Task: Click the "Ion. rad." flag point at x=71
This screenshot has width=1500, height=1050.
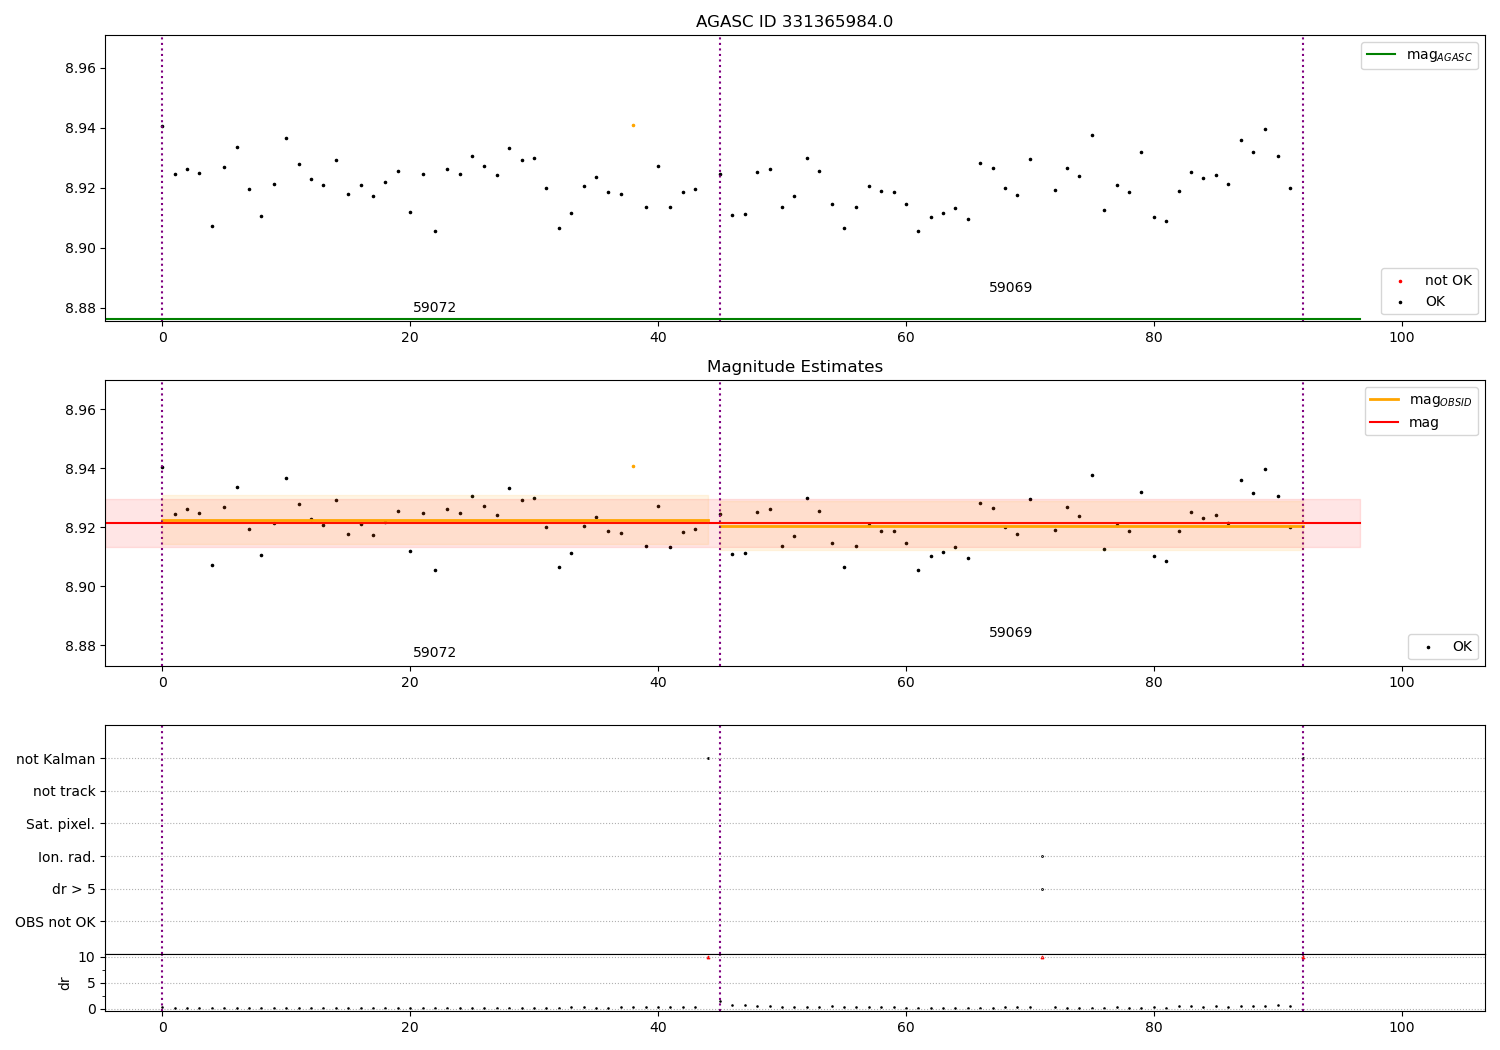Action: pos(1042,856)
